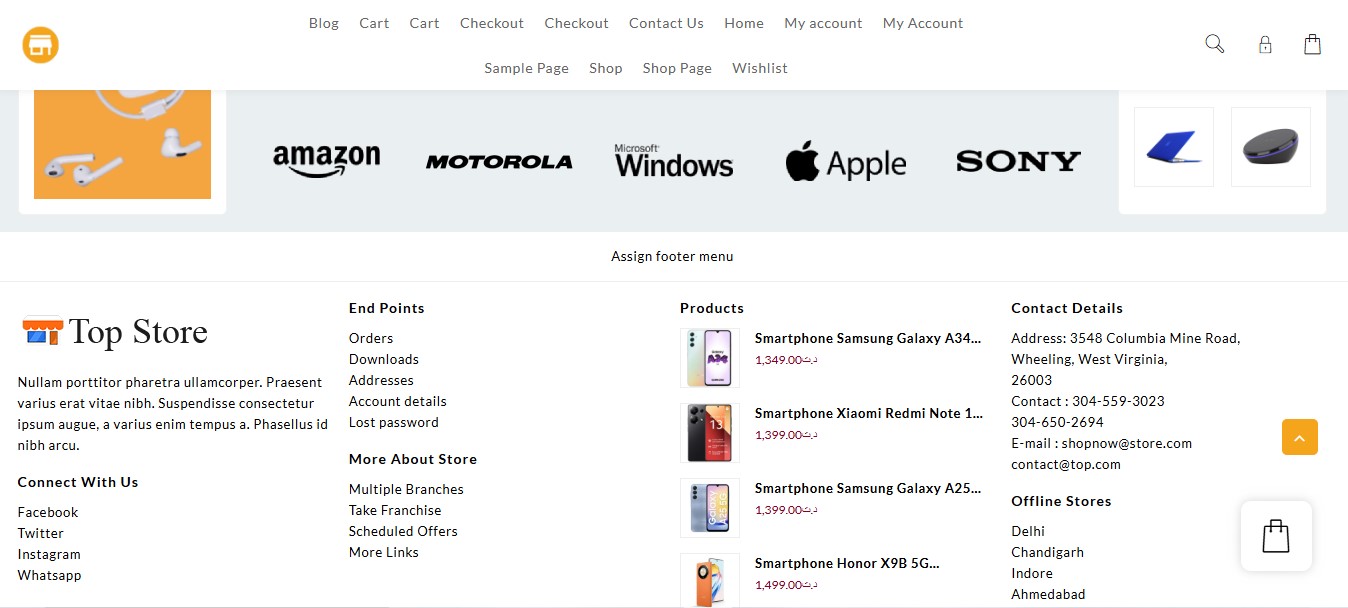Viewport: 1348px width, 608px height.
Task: Open the search icon in the header
Action: click(x=1214, y=44)
